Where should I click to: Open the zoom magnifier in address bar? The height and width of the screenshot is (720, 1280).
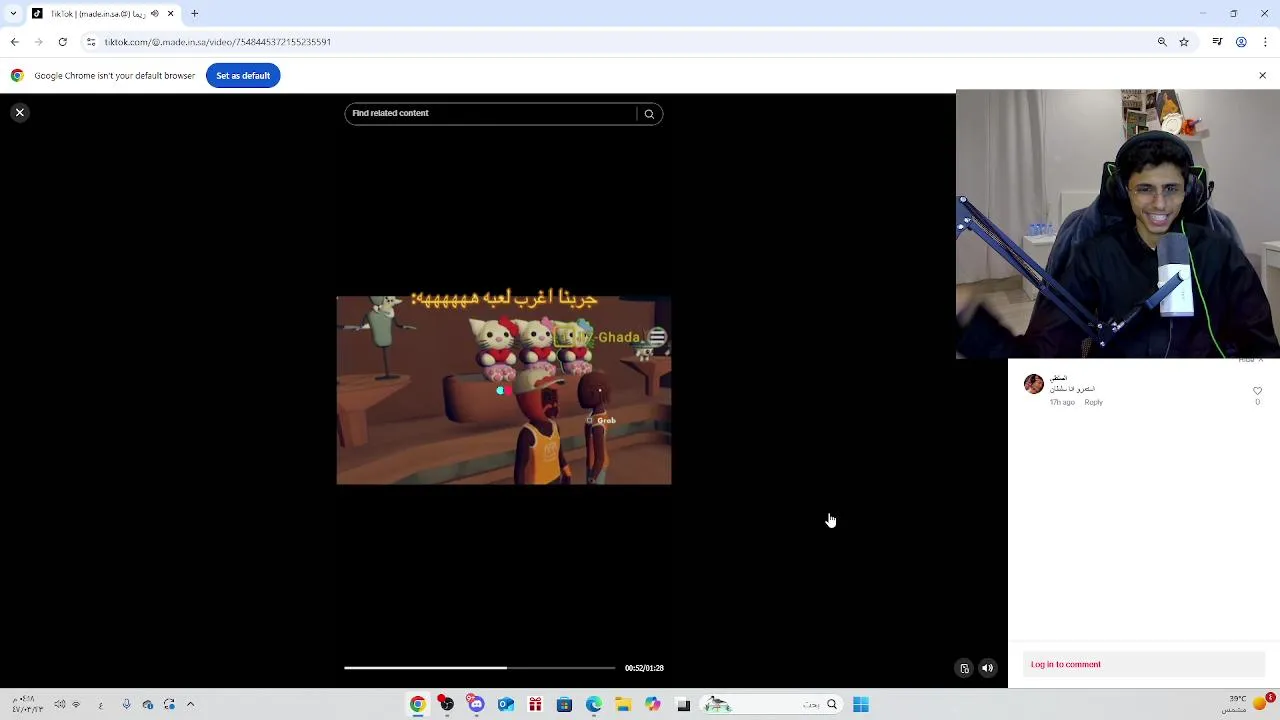[1162, 42]
